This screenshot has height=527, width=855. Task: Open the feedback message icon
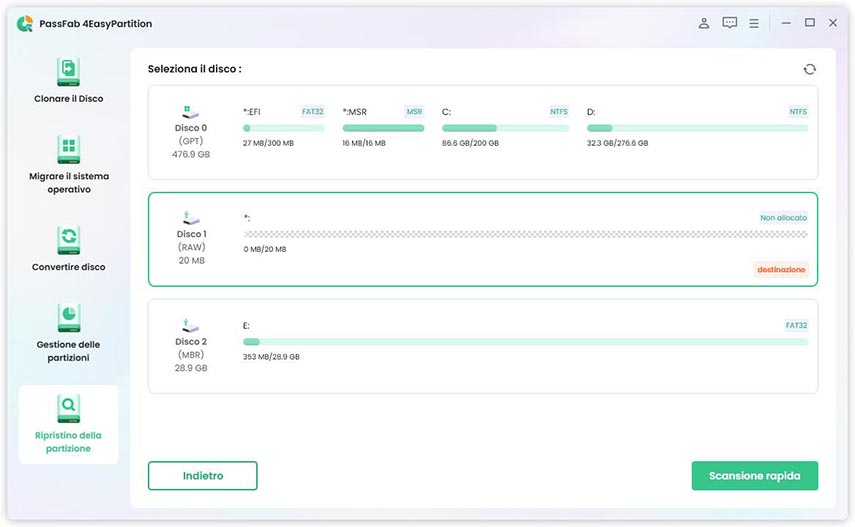730,23
